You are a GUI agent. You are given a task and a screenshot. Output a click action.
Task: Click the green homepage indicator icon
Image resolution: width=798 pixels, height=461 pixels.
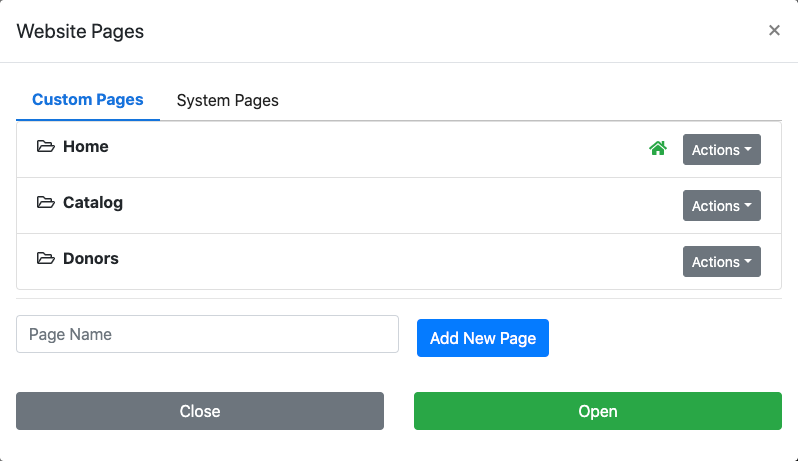[657, 149]
